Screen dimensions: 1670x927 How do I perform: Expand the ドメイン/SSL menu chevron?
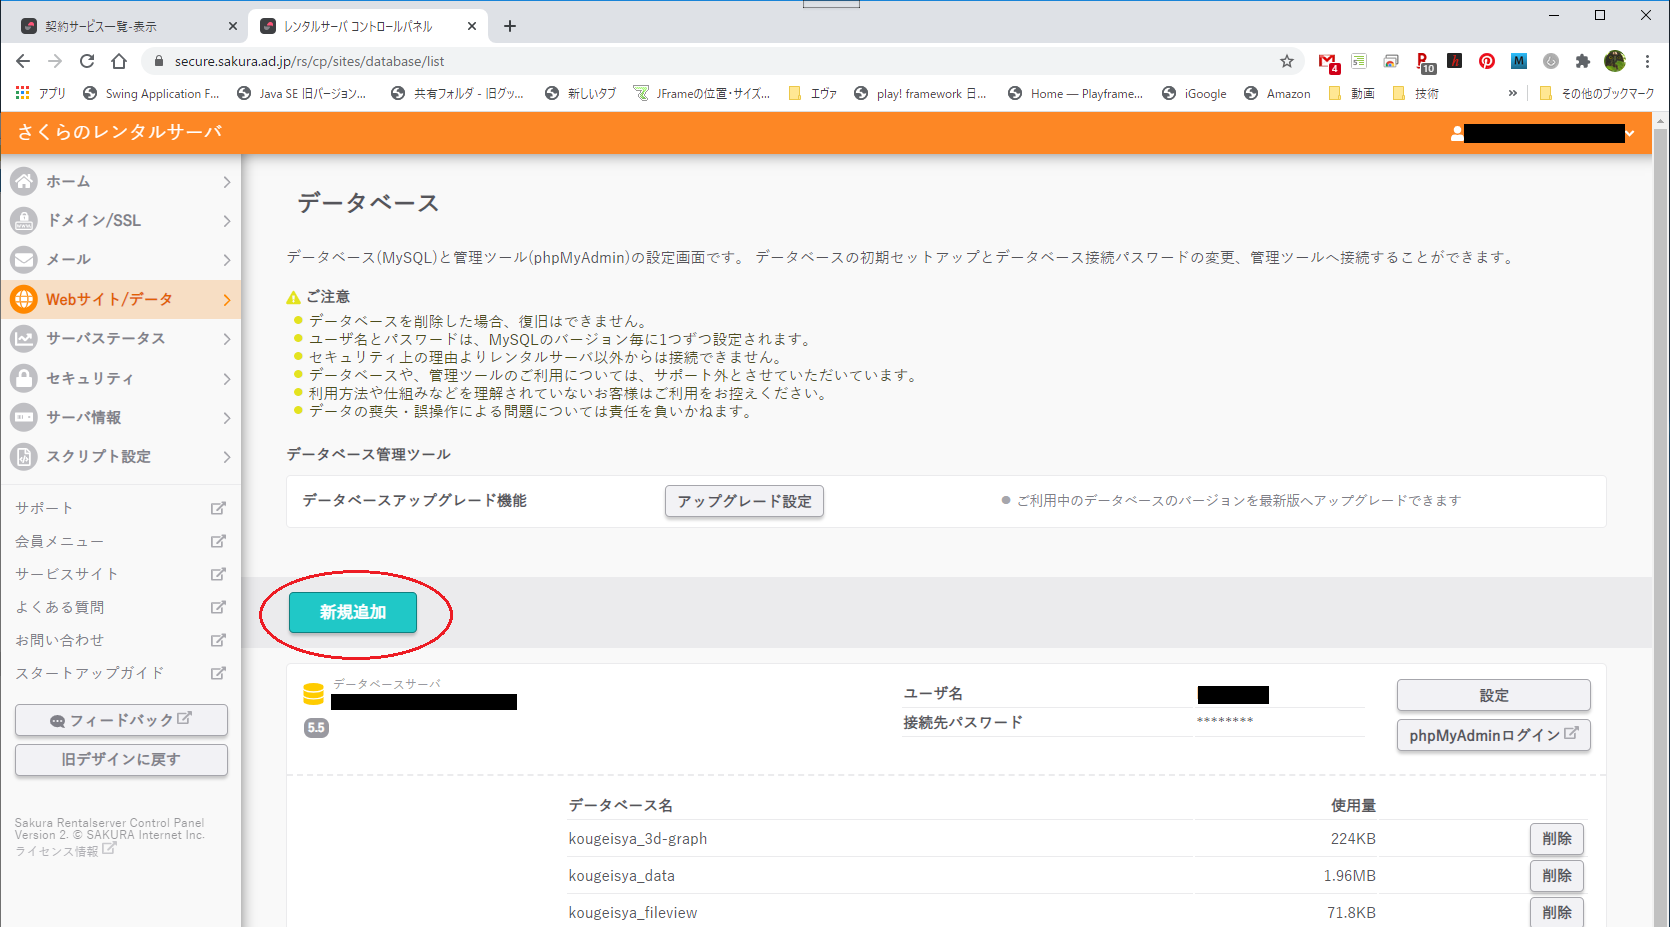point(227,221)
